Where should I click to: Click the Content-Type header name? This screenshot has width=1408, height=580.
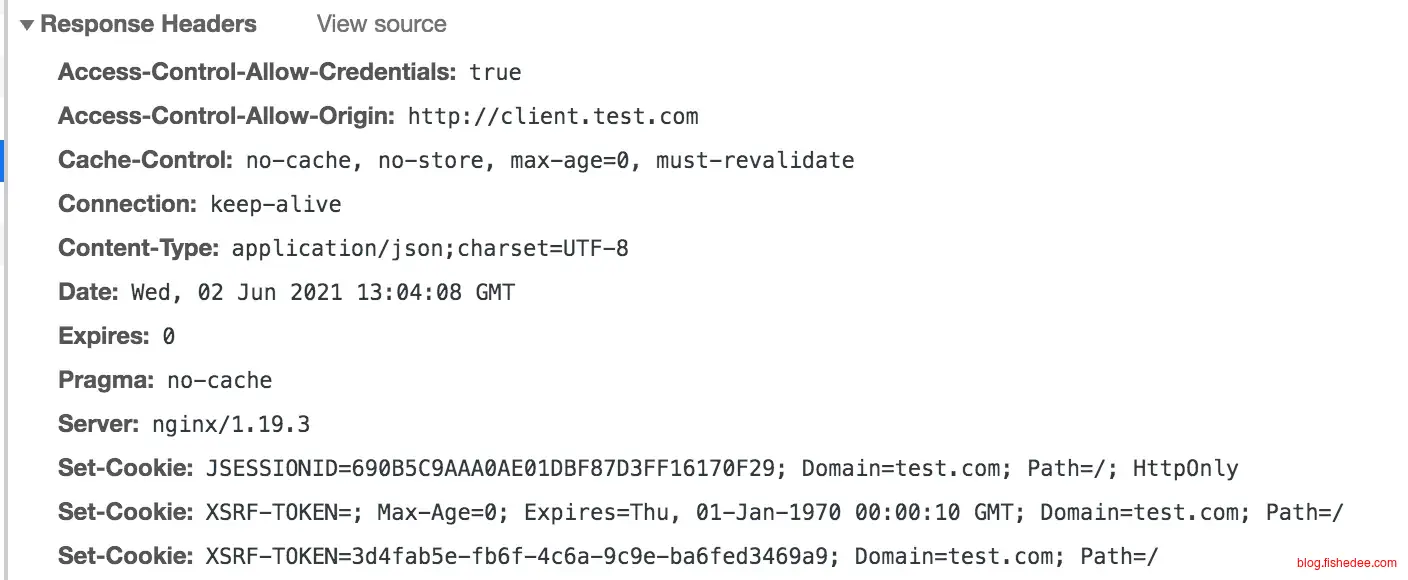click(138, 248)
